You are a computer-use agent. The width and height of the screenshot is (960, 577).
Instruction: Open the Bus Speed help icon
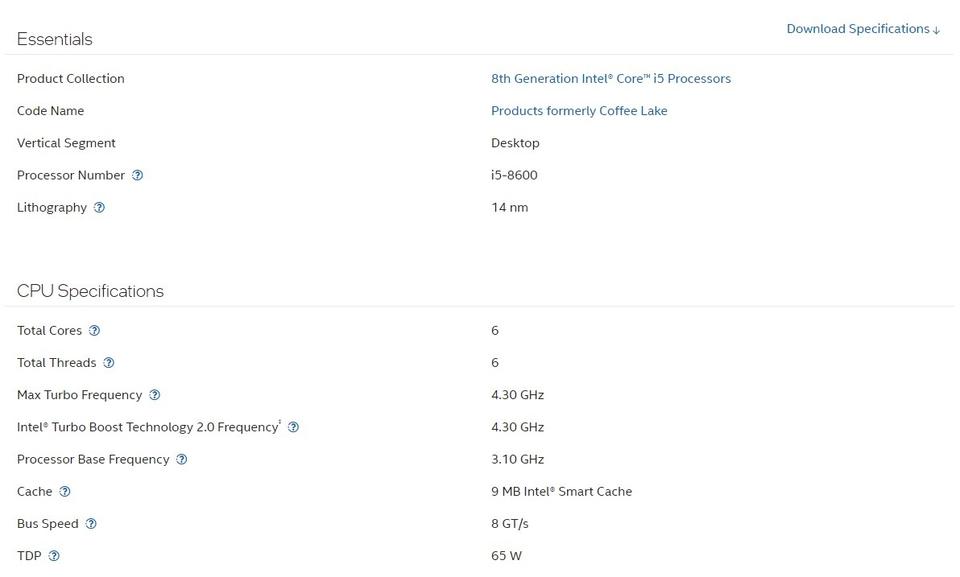pyautogui.click(x=91, y=523)
